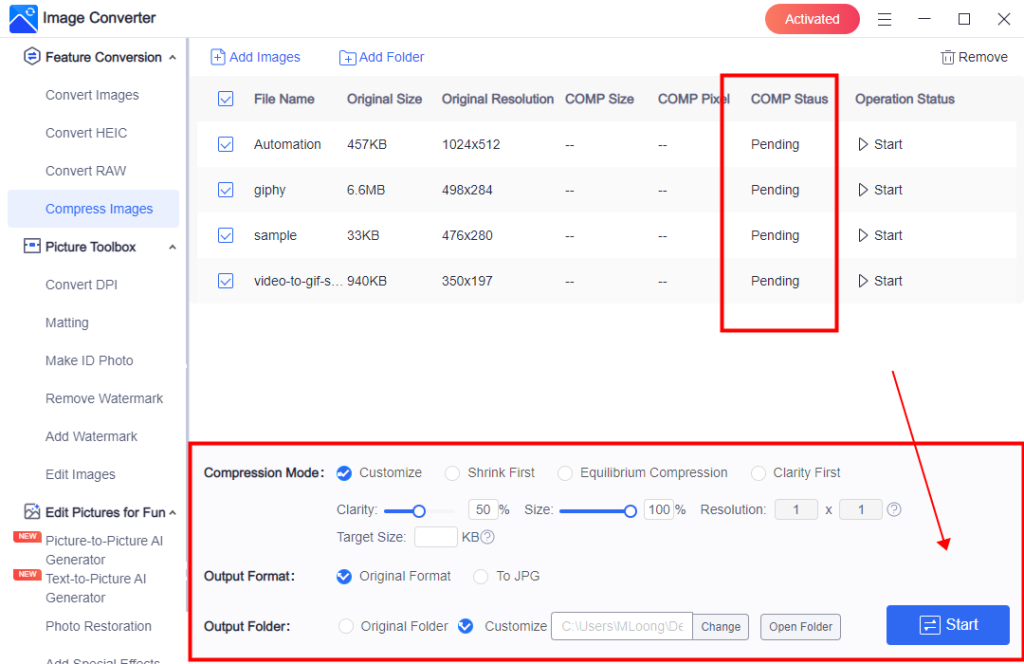The width and height of the screenshot is (1024, 664).
Task: Click the Resolution help question mark
Action: tap(894, 509)
